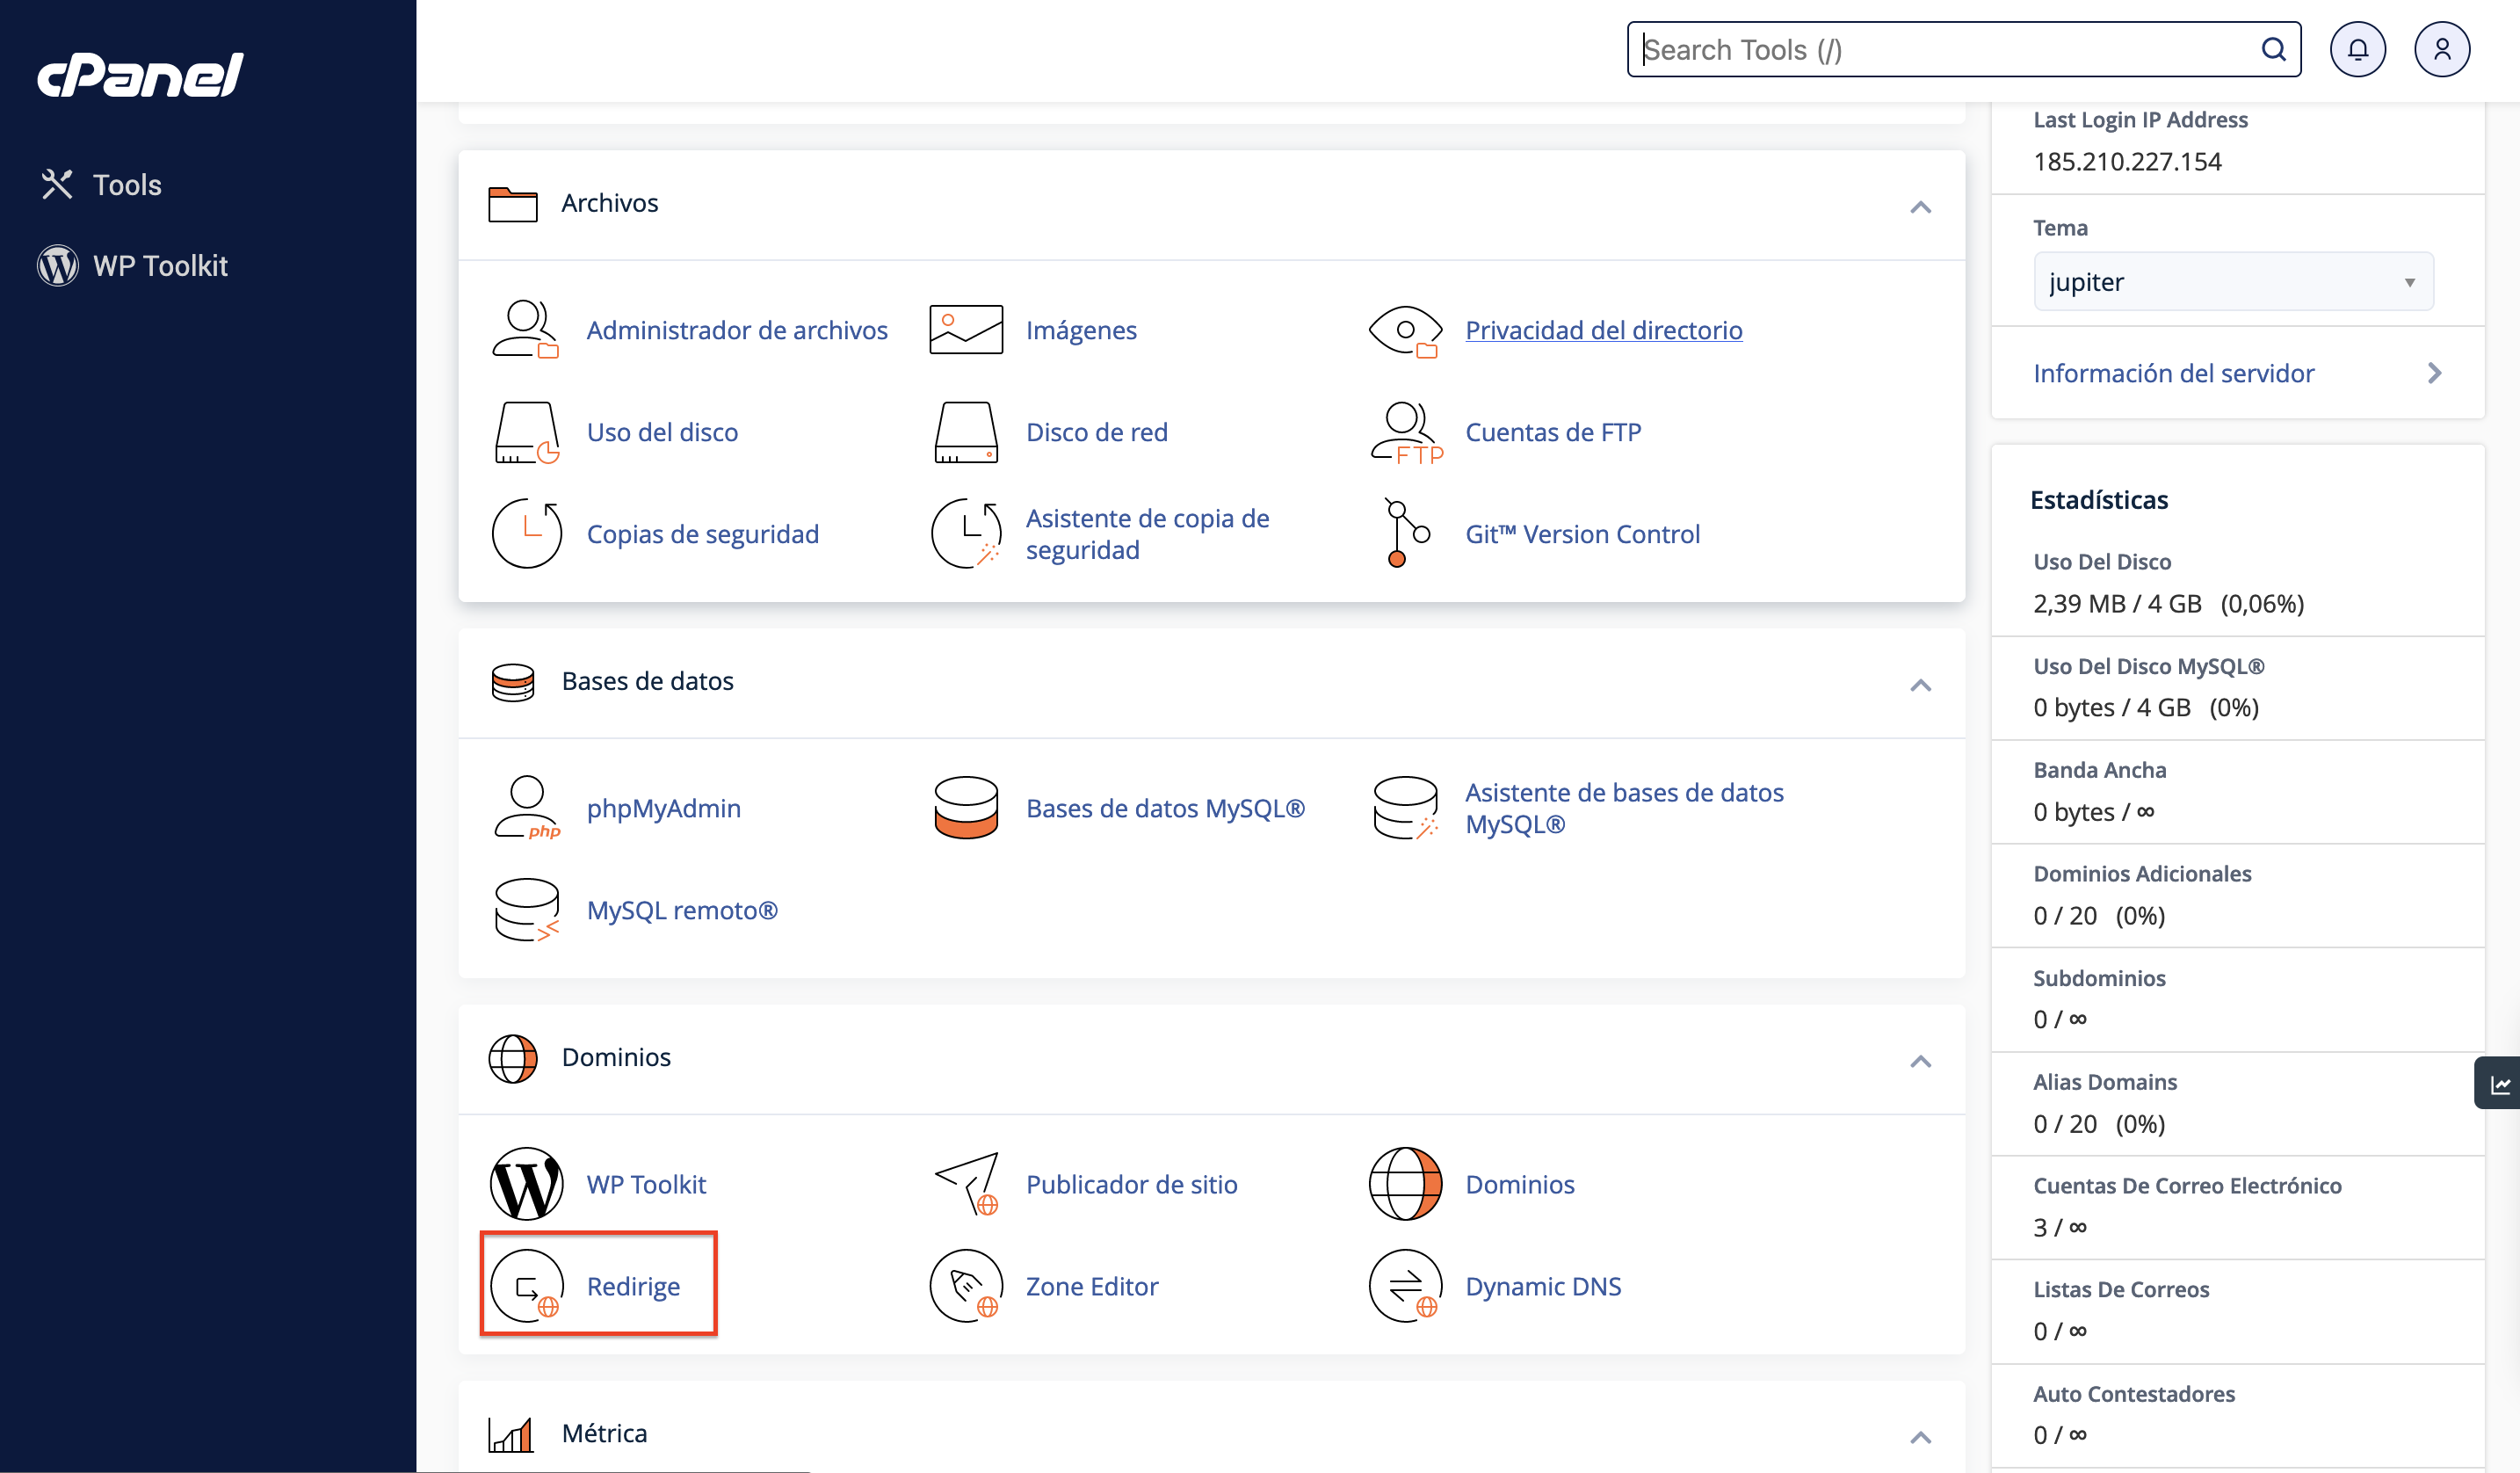Open Copias de seguridad link
This screenshot has width=2520, height=1473.
[x=702, y=534]
